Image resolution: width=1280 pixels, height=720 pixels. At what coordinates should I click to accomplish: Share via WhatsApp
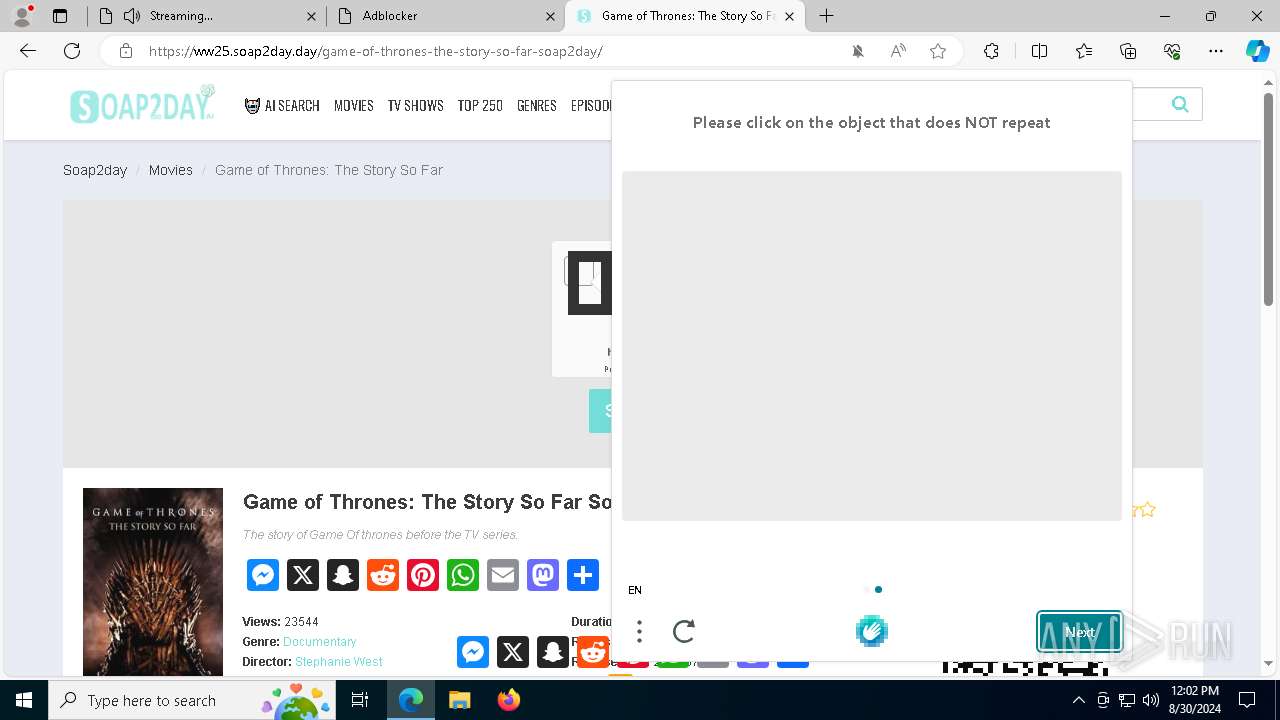(x=463, y=575)
